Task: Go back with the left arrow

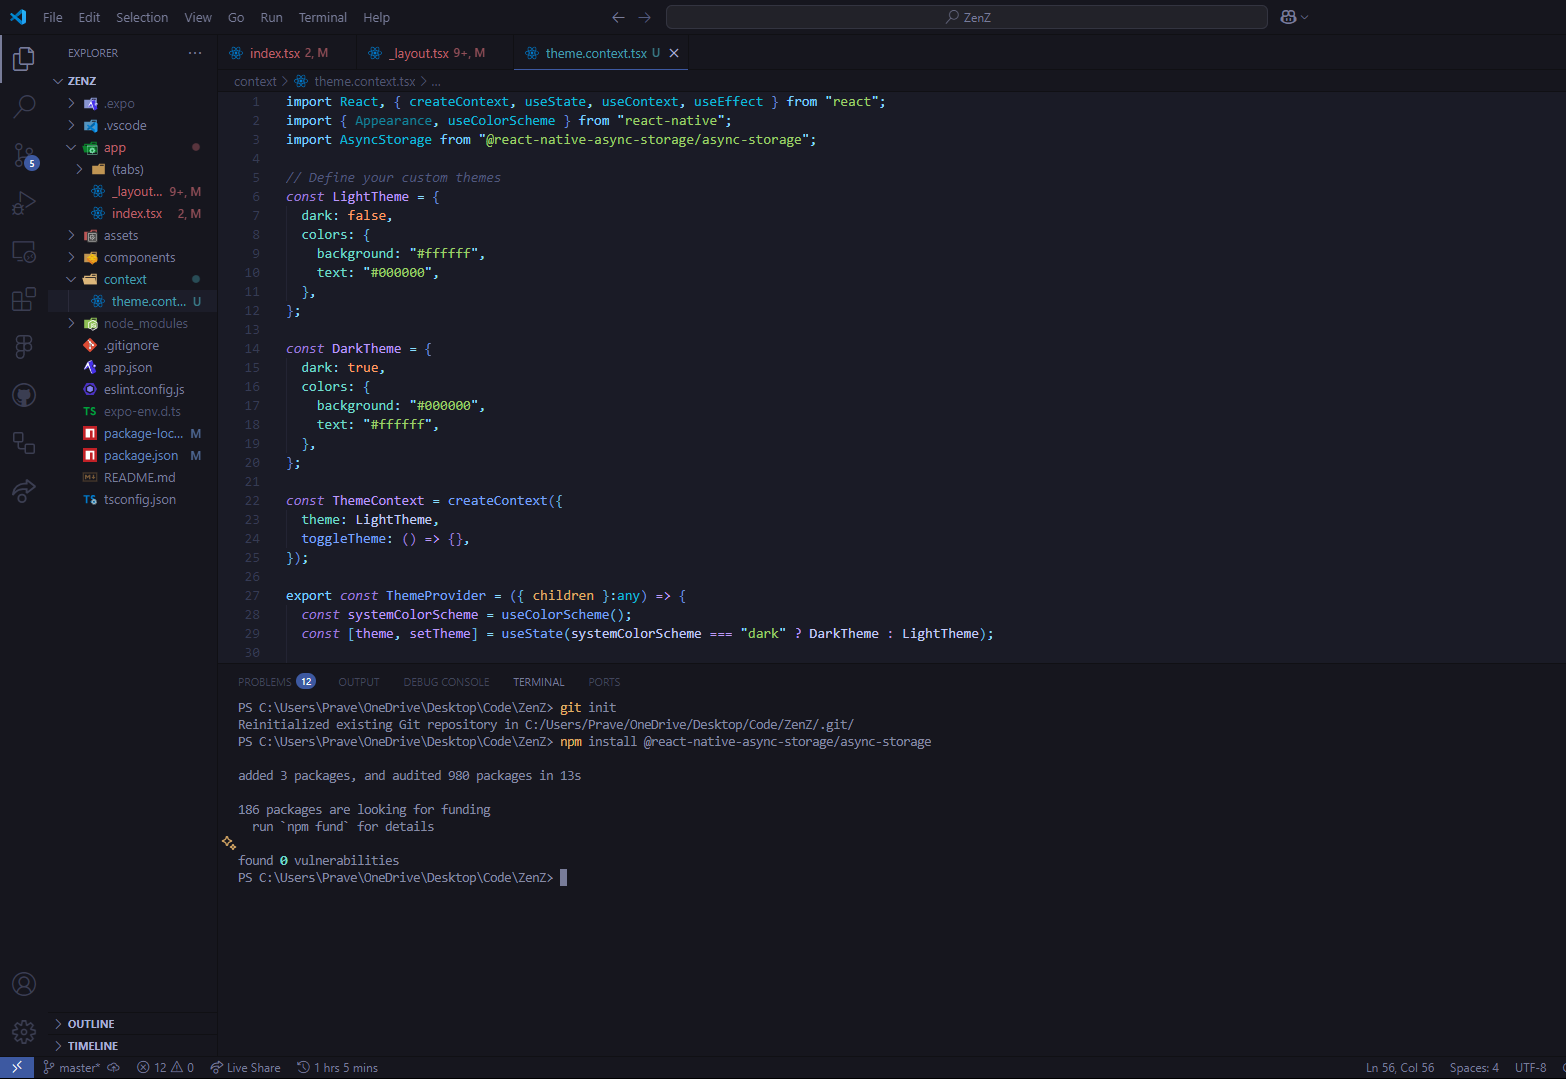Action: tap(618, 17)
